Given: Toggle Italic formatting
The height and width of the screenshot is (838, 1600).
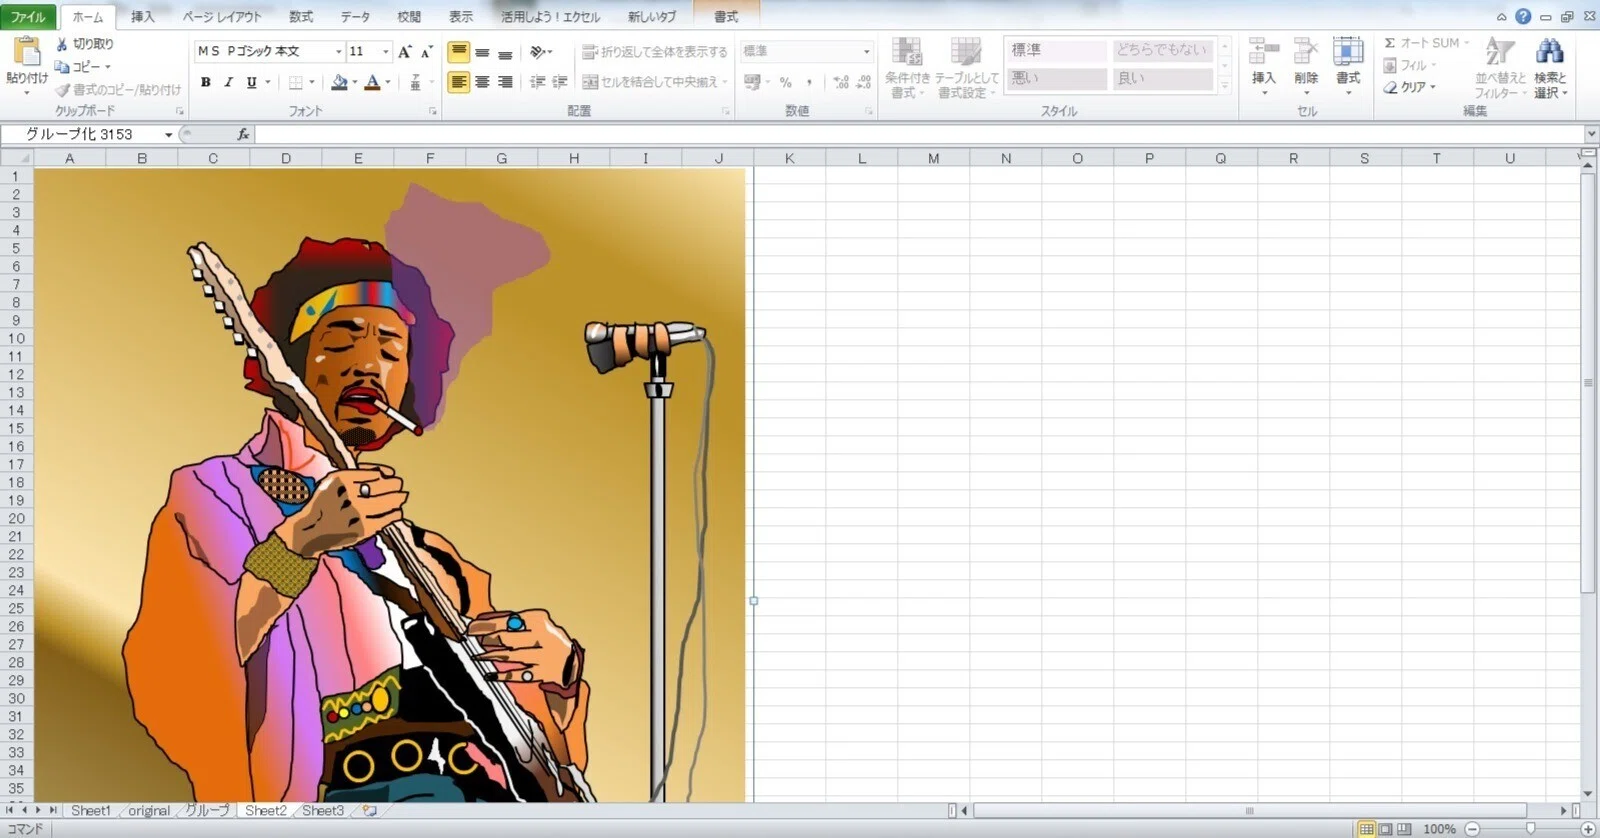Looking at the screenshot, I should [x=228, y=82].
